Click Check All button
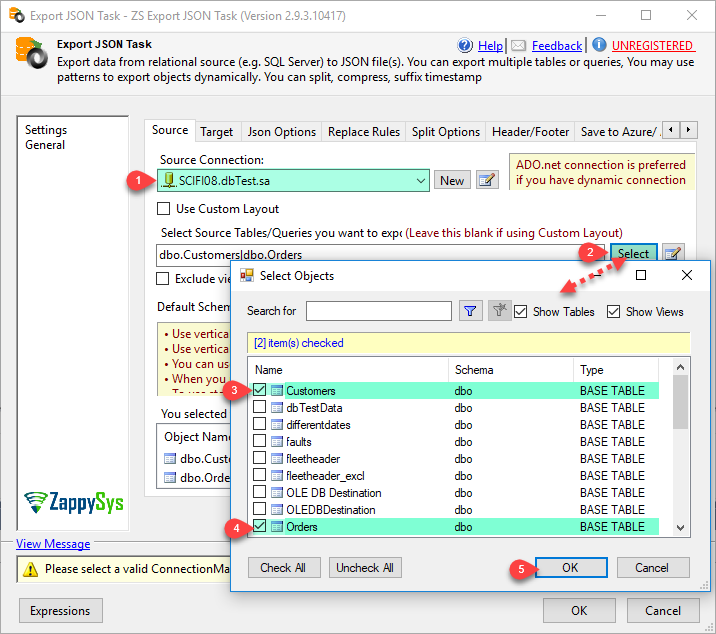 coord(283,568)
